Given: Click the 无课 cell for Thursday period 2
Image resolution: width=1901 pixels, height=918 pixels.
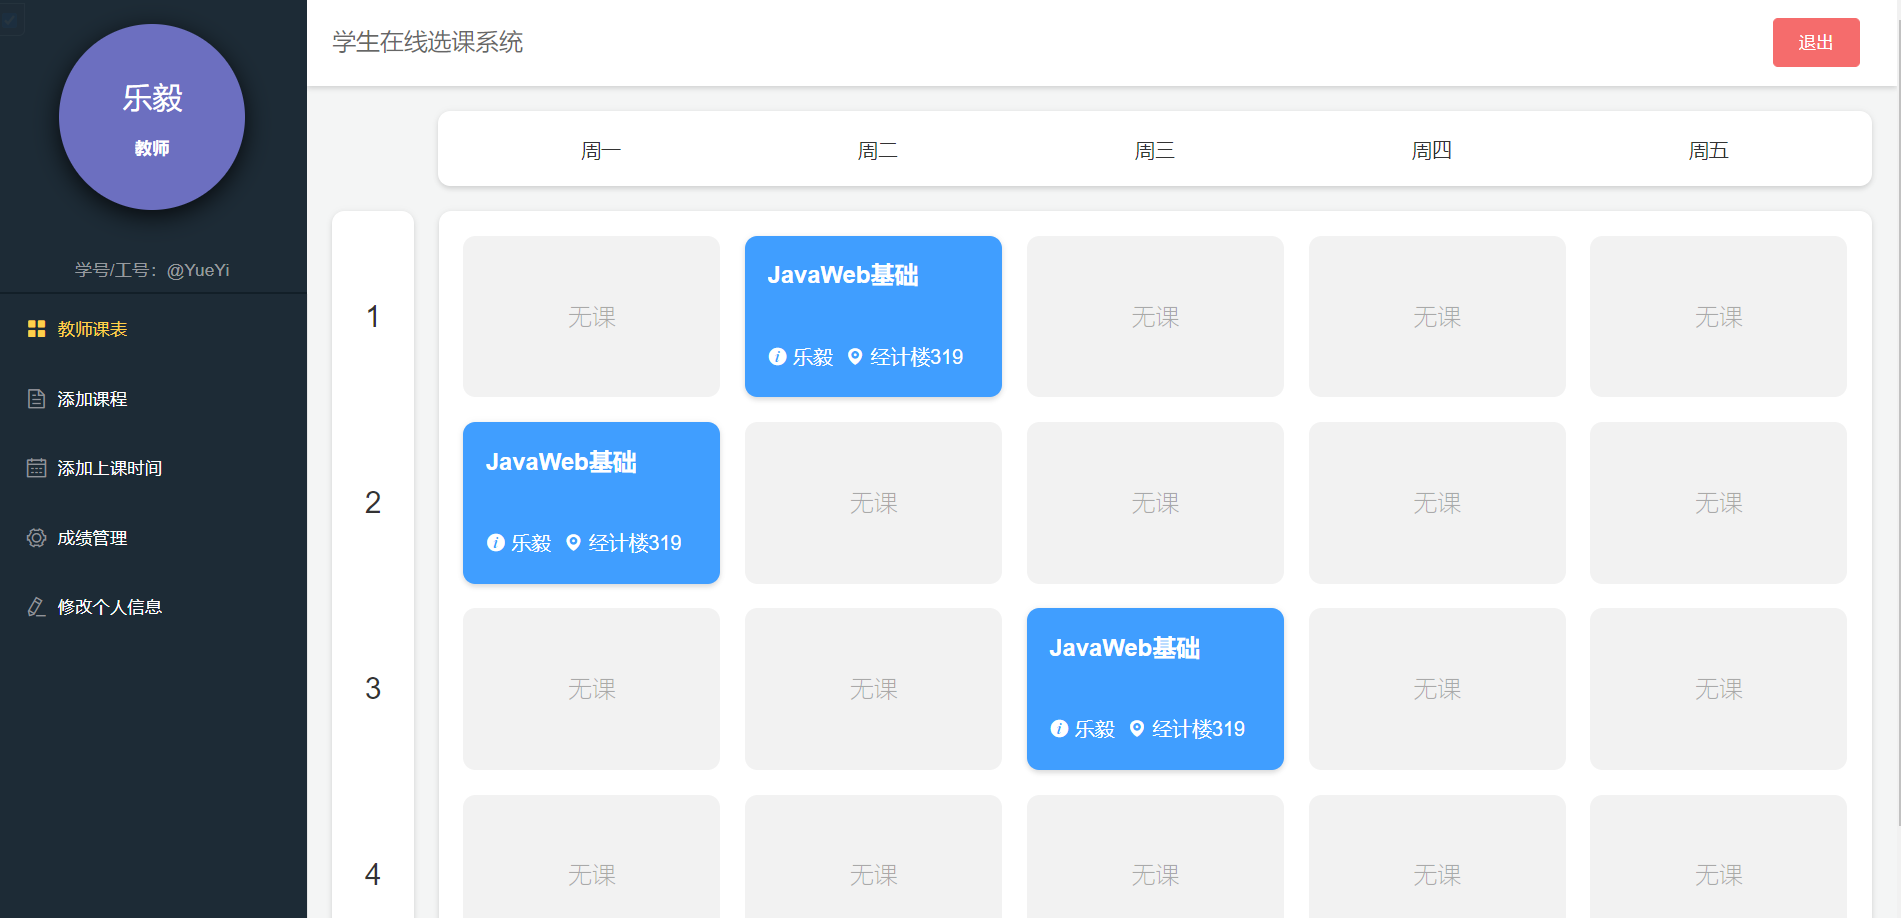Looking at the screenshot, I should pos(1437,503).
